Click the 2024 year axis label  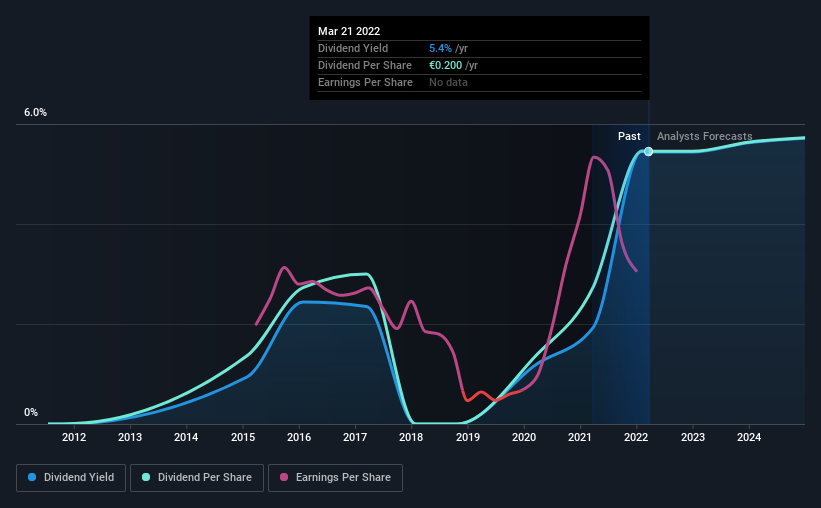coord(749,437)
